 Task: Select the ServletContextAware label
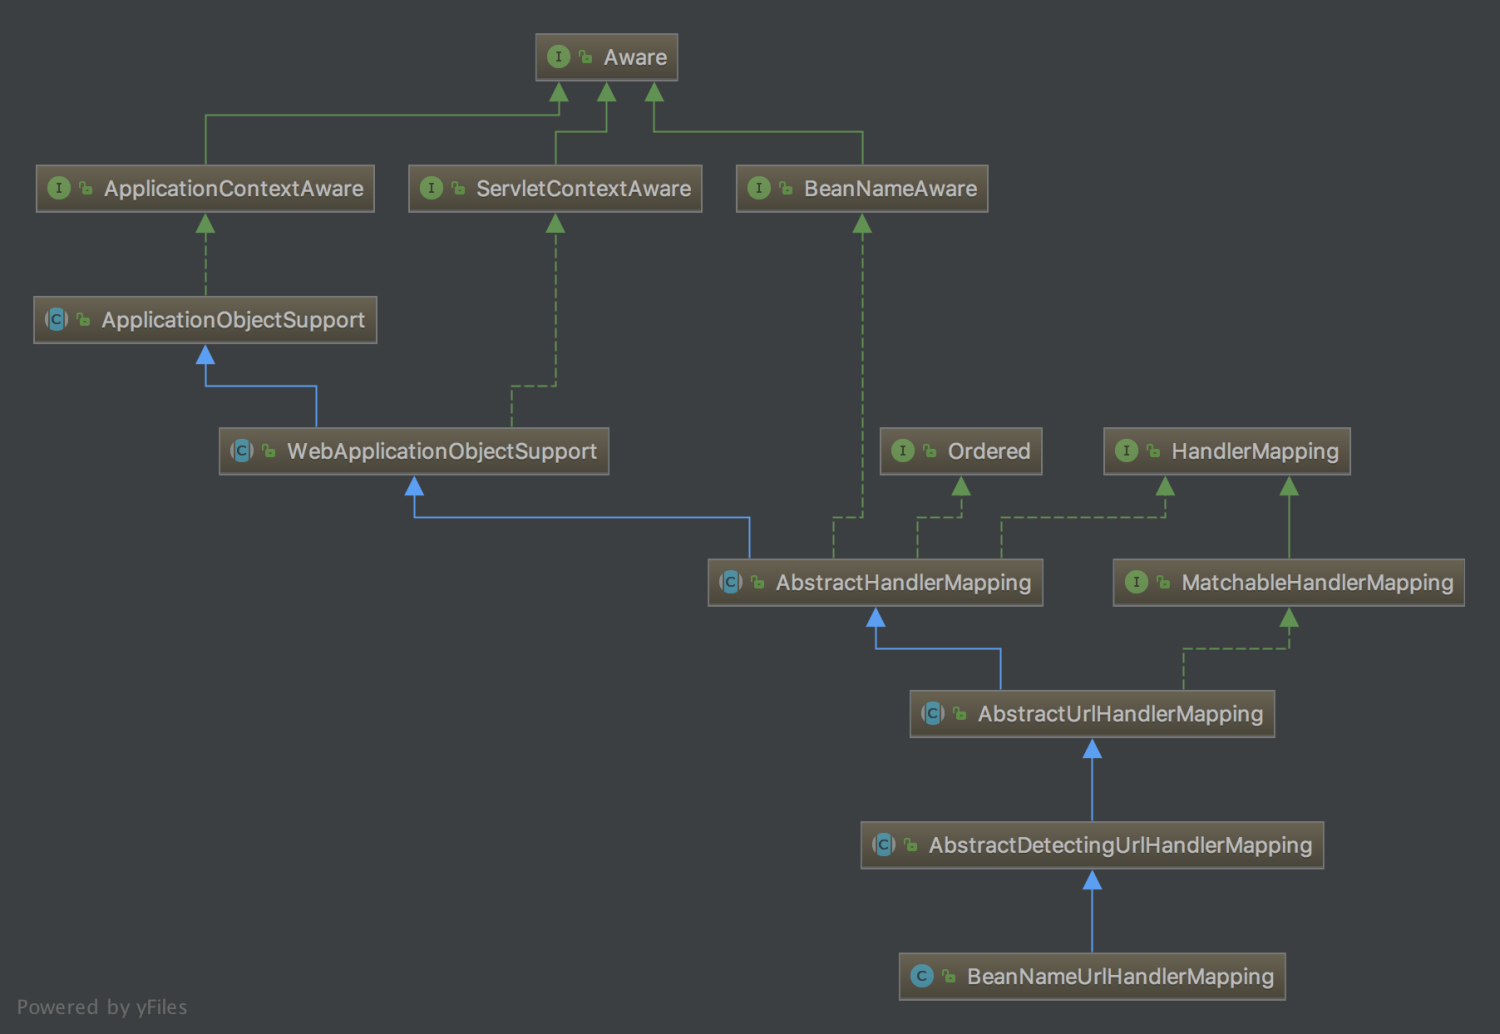tap(584, 188)
